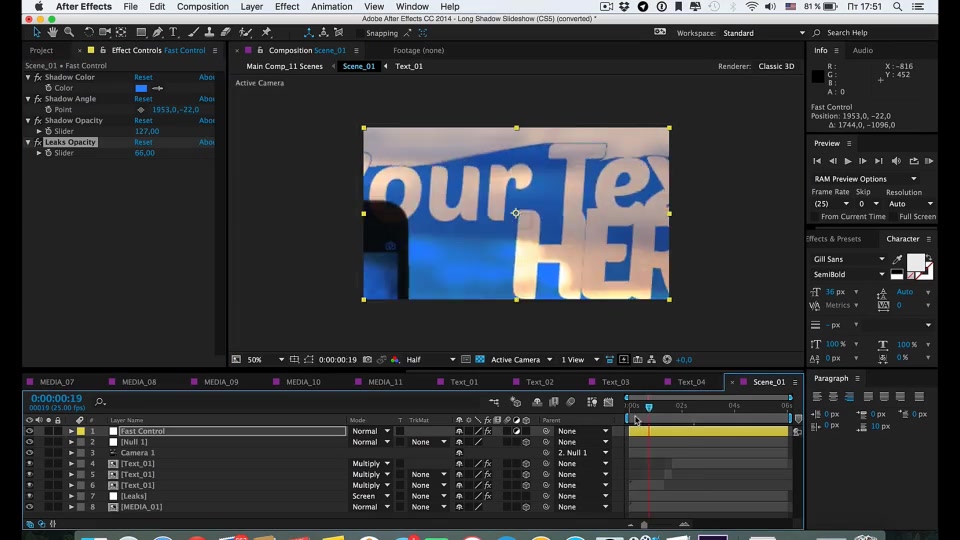
Task: Hide the [Null 1] layer eye
Action: tap(29, 442)
